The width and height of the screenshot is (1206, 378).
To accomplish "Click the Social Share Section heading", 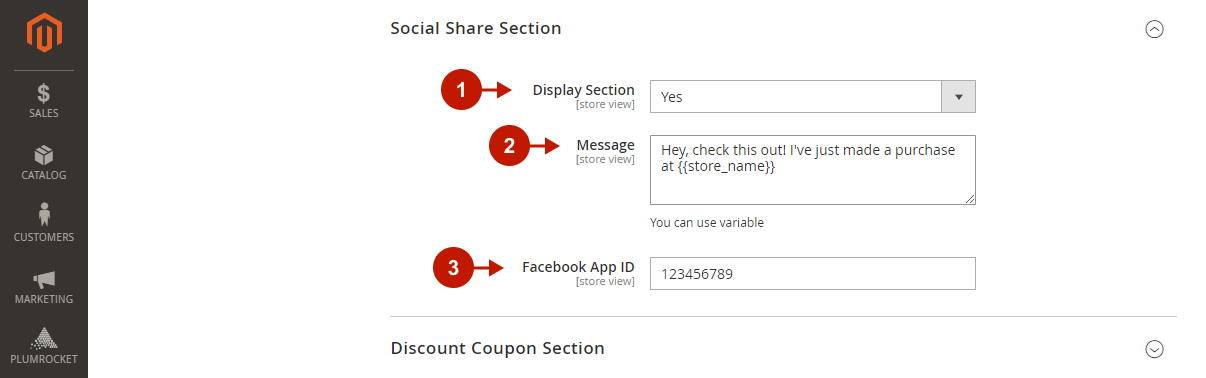I will 476,28.
